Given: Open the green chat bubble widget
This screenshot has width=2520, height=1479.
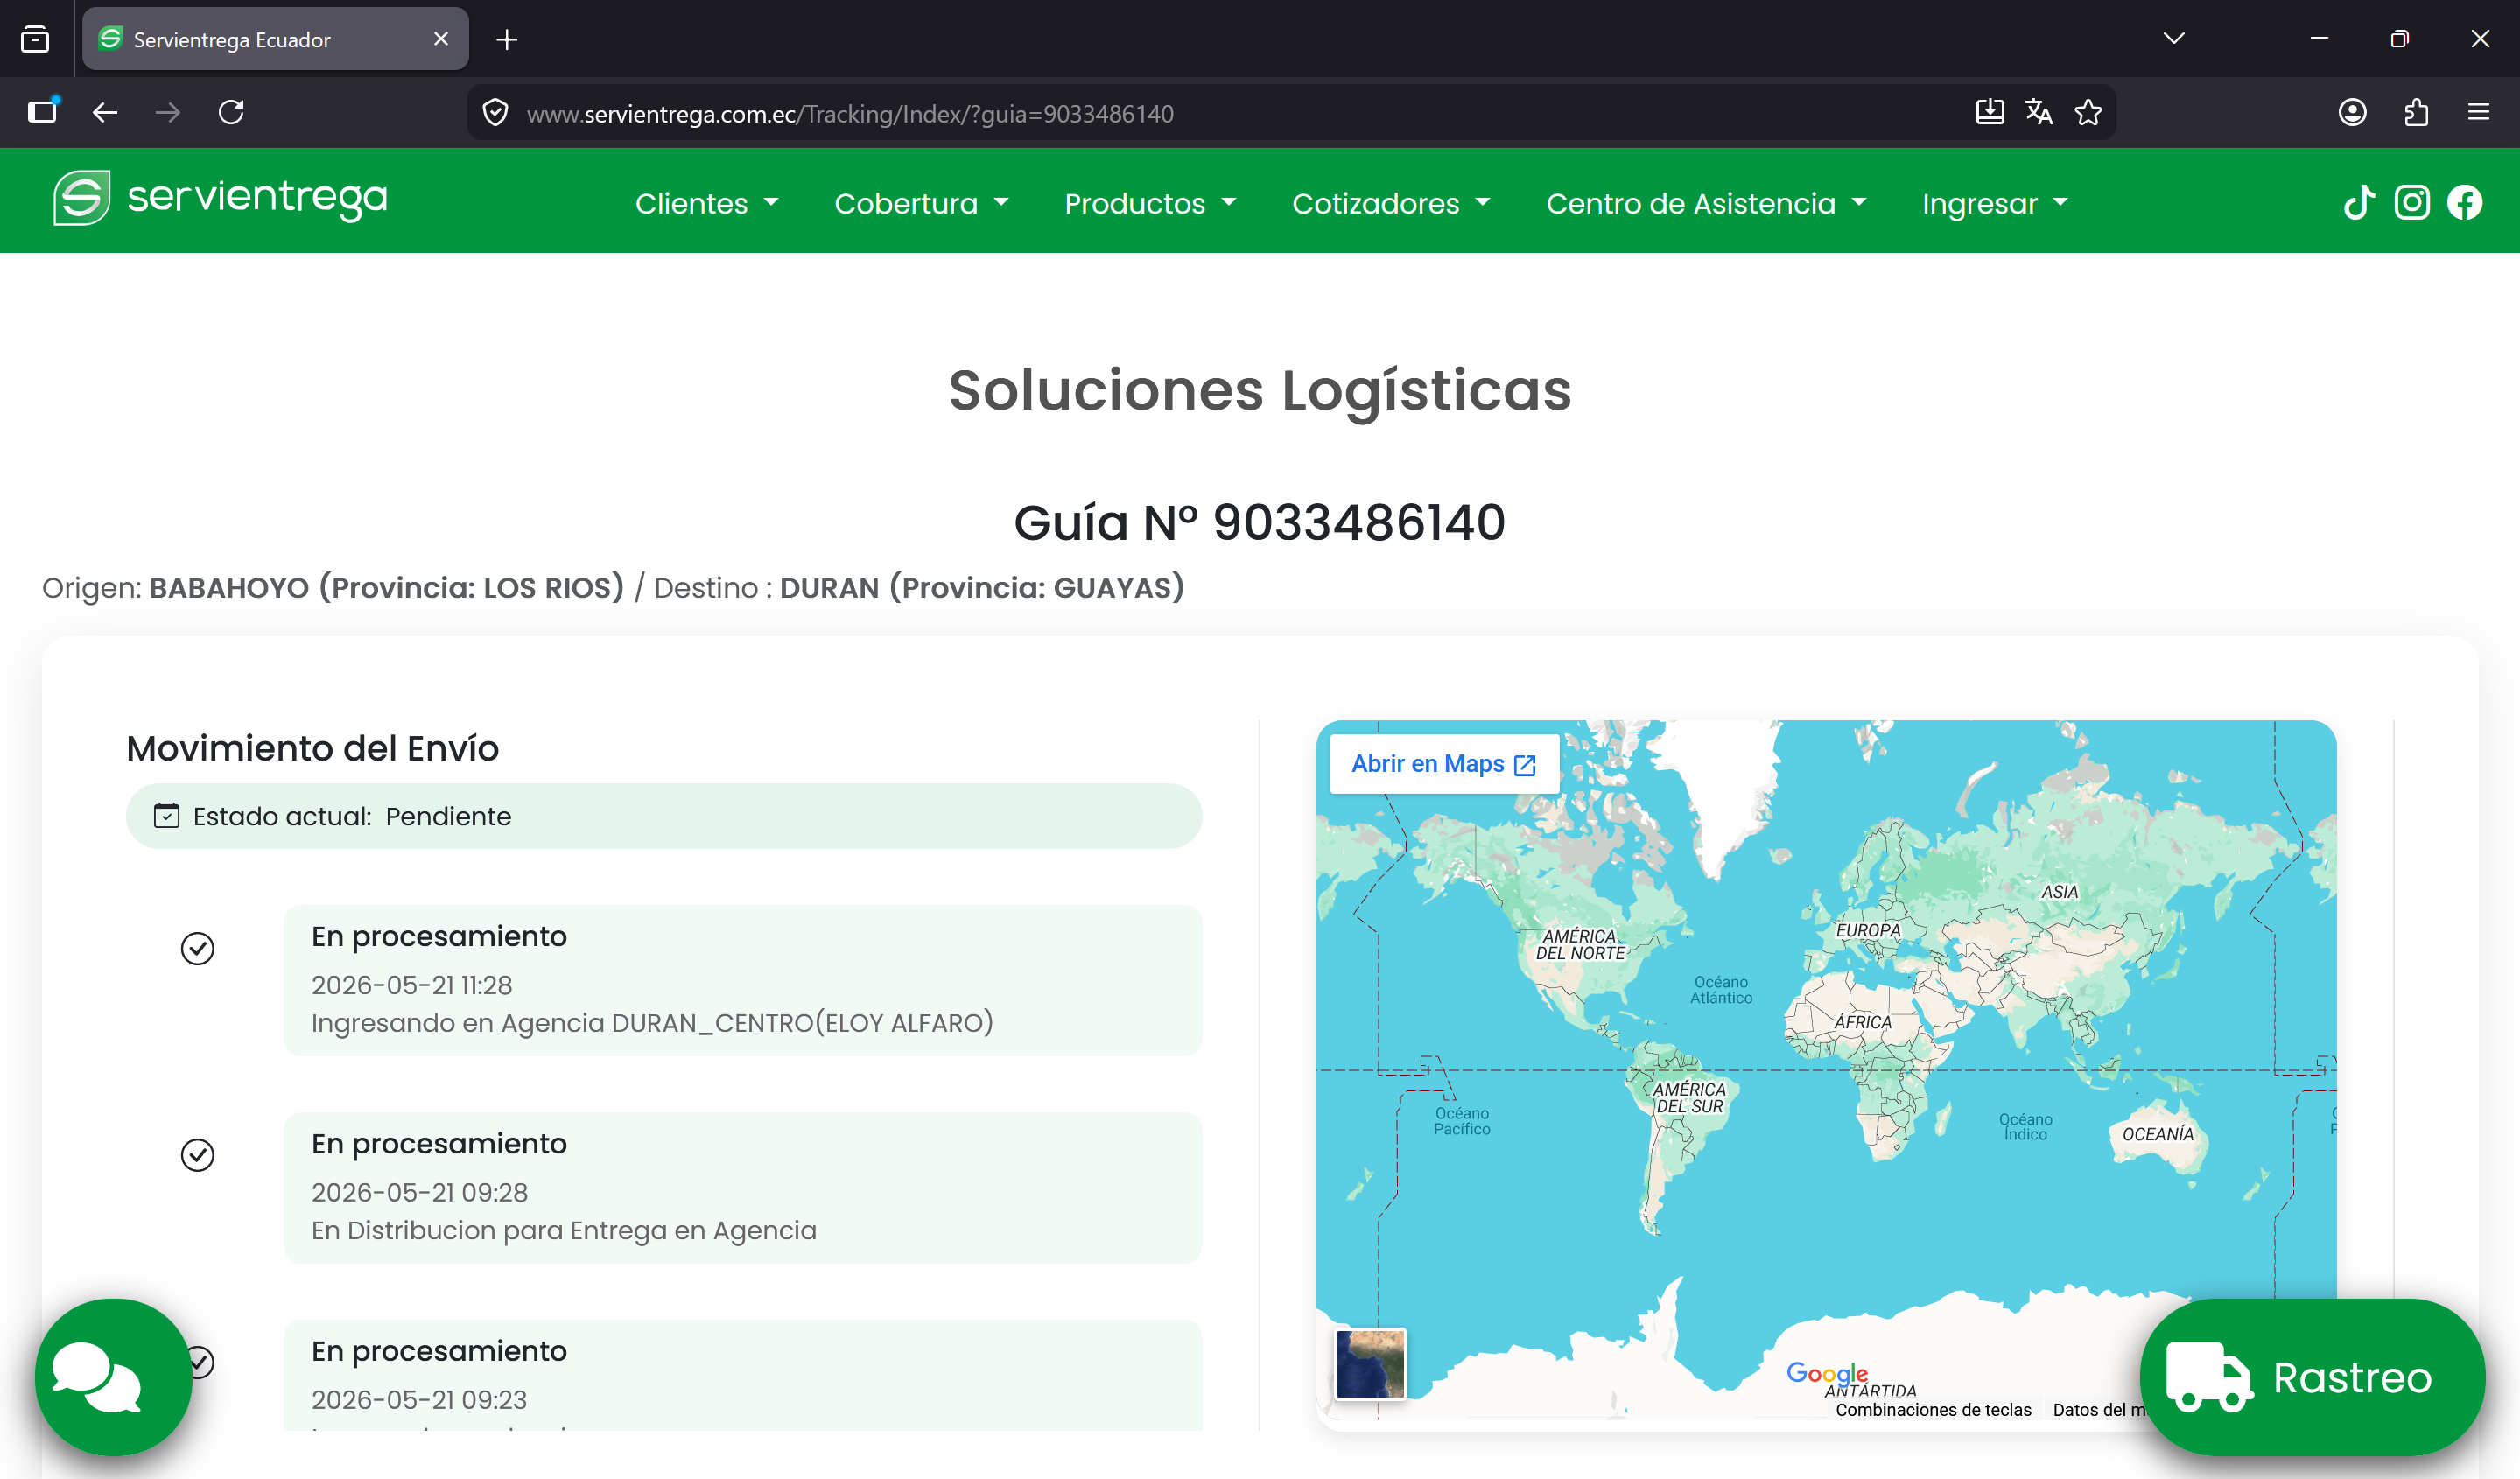Looking at the screenshot, I should click(x=113, y=1377).
